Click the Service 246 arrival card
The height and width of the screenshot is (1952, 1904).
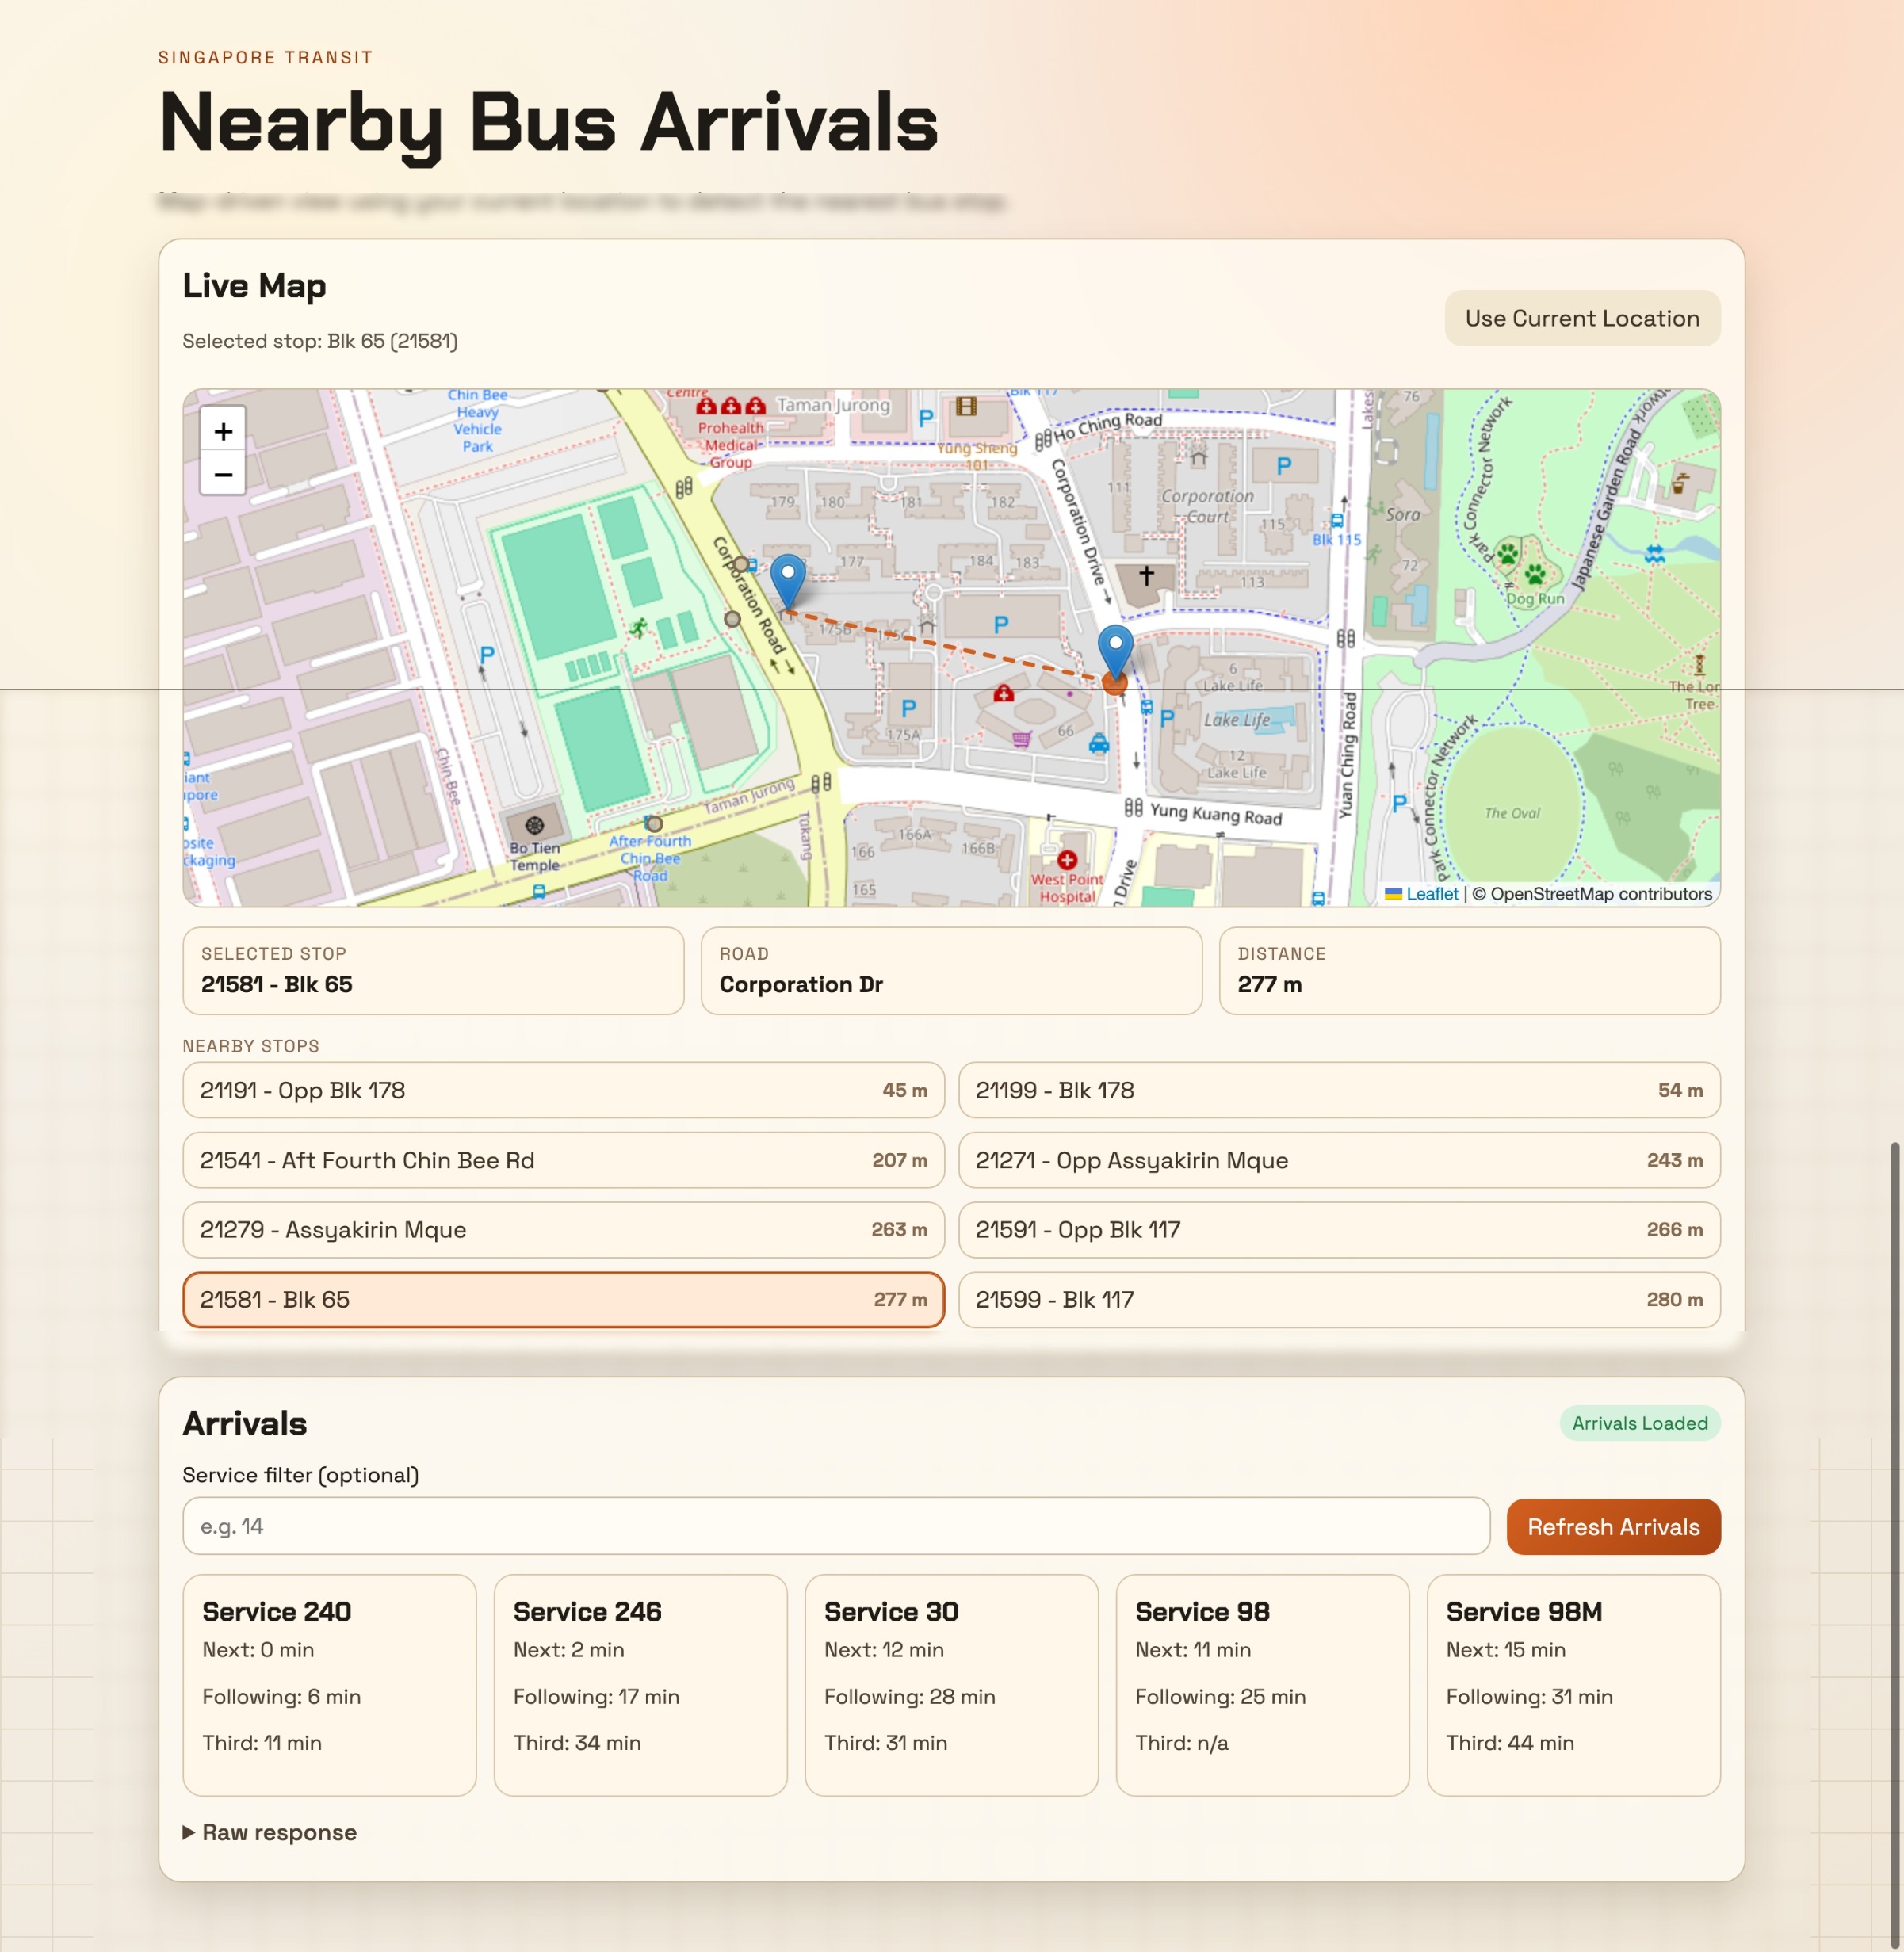pos(640,1685)
